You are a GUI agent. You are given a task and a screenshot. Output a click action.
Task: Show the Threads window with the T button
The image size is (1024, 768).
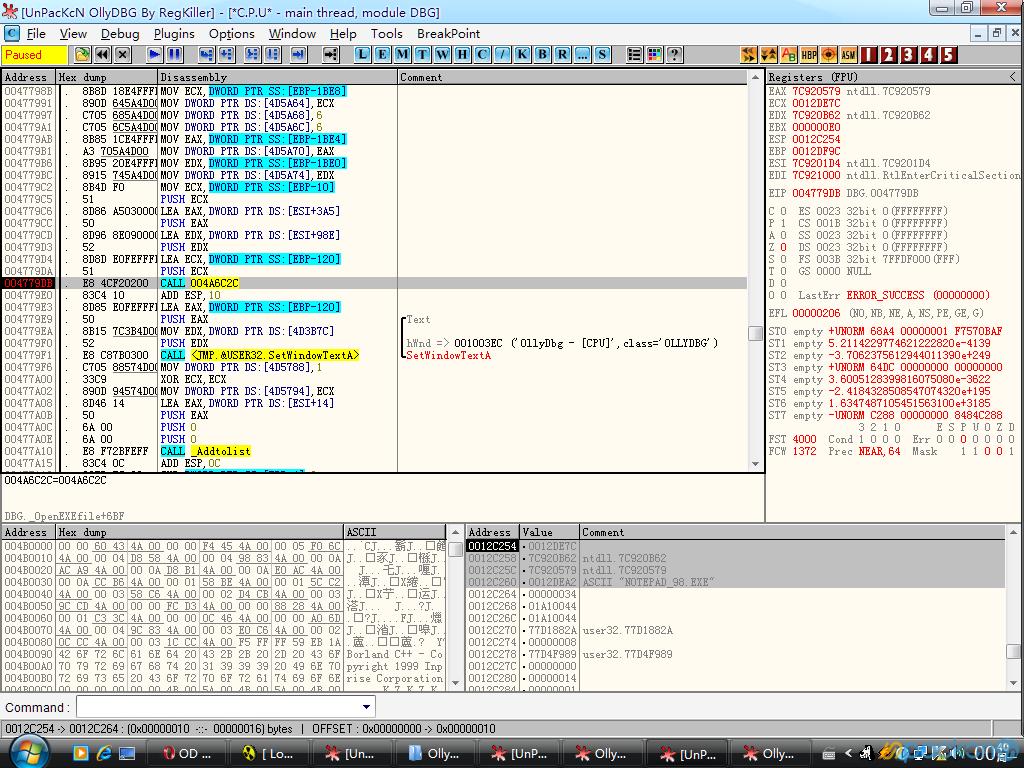[x=422, y=54]
